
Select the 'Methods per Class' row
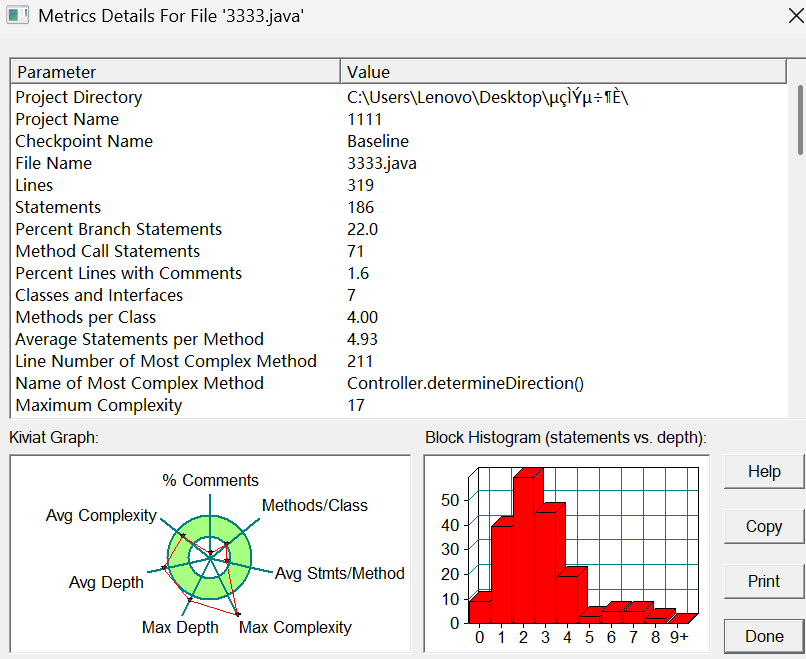(399, 318)
